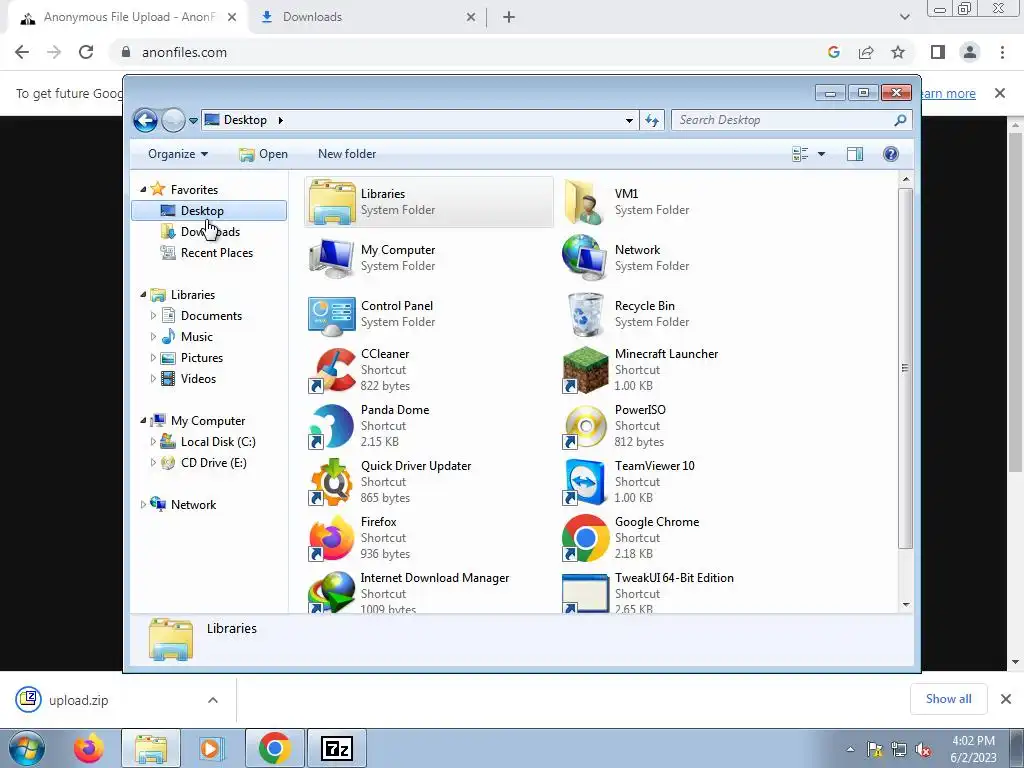Show the preview pane icon
Viewport: 1024px width, 768px height.
coord(854,154)
